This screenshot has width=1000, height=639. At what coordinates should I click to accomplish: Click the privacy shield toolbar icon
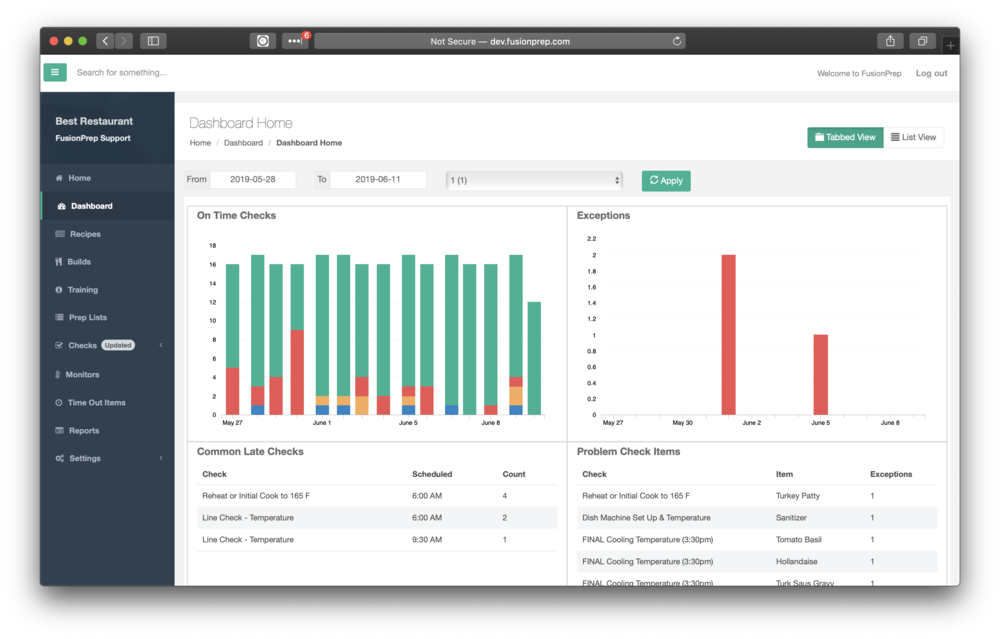(263, 41)
